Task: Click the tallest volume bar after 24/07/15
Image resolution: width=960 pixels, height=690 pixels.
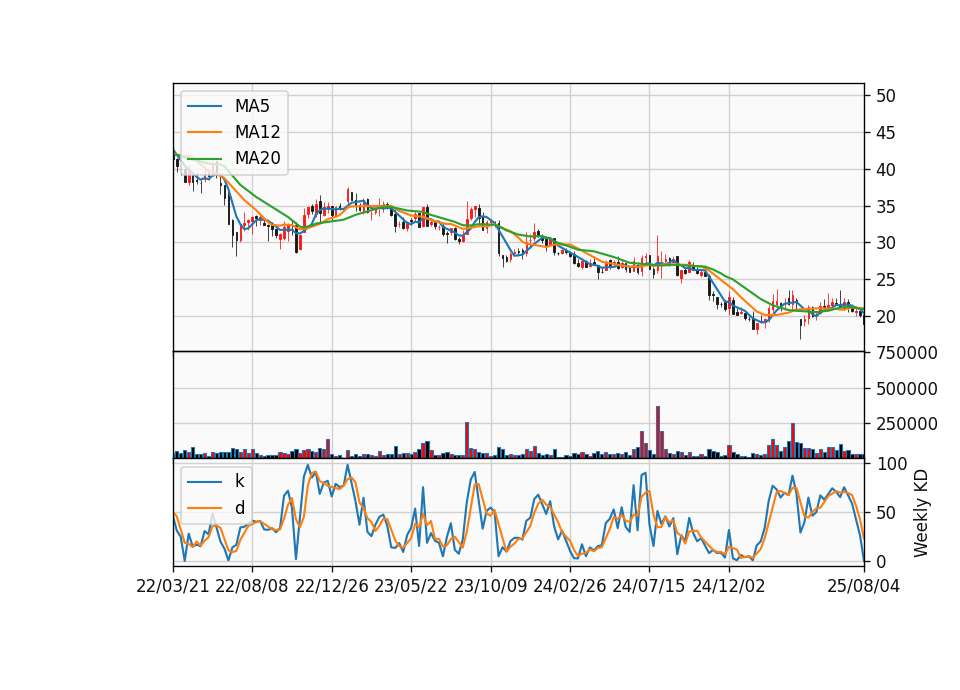Action: click(x=658, y=432)
